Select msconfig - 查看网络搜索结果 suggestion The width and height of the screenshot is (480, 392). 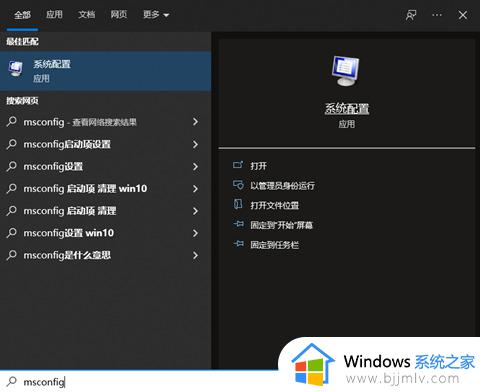click(x=80, y=122)
